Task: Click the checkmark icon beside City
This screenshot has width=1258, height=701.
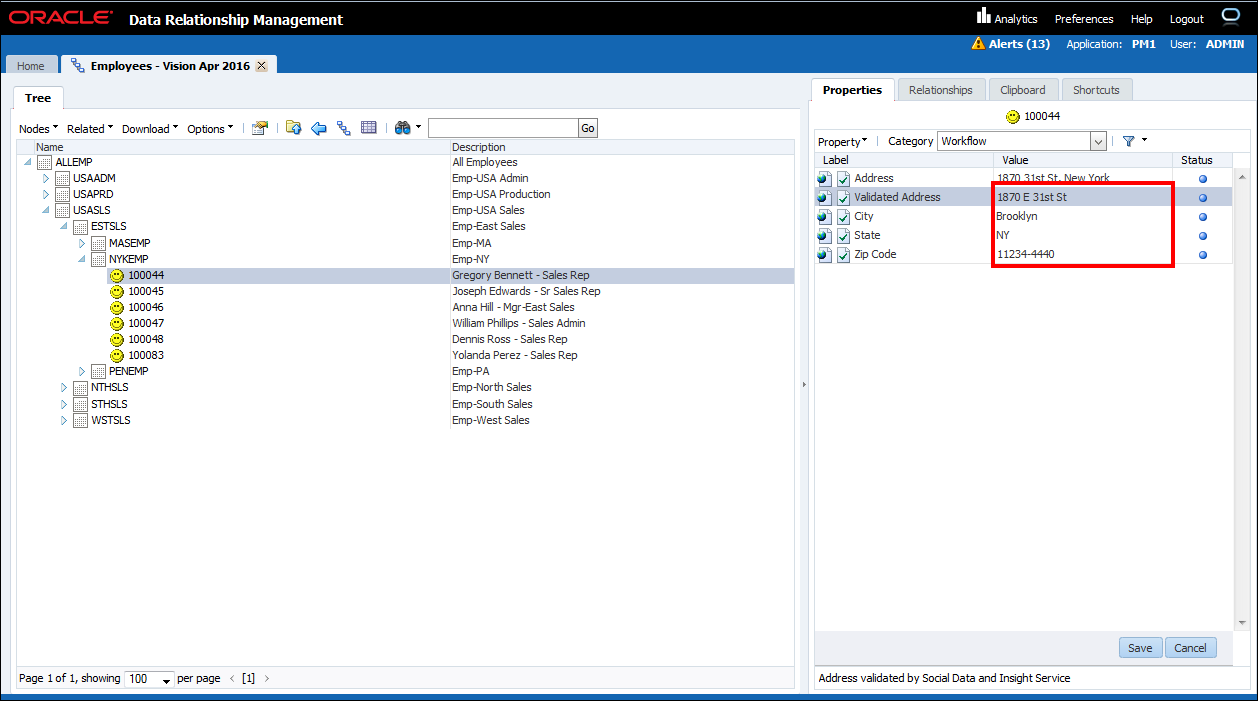Action: pos(843,217)
